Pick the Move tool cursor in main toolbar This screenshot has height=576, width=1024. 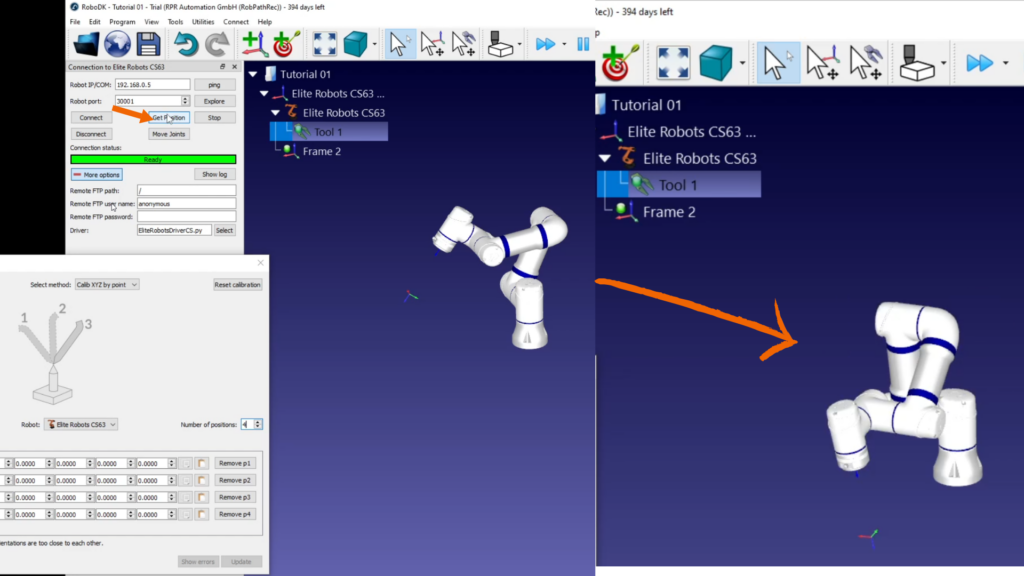(463, 44)
